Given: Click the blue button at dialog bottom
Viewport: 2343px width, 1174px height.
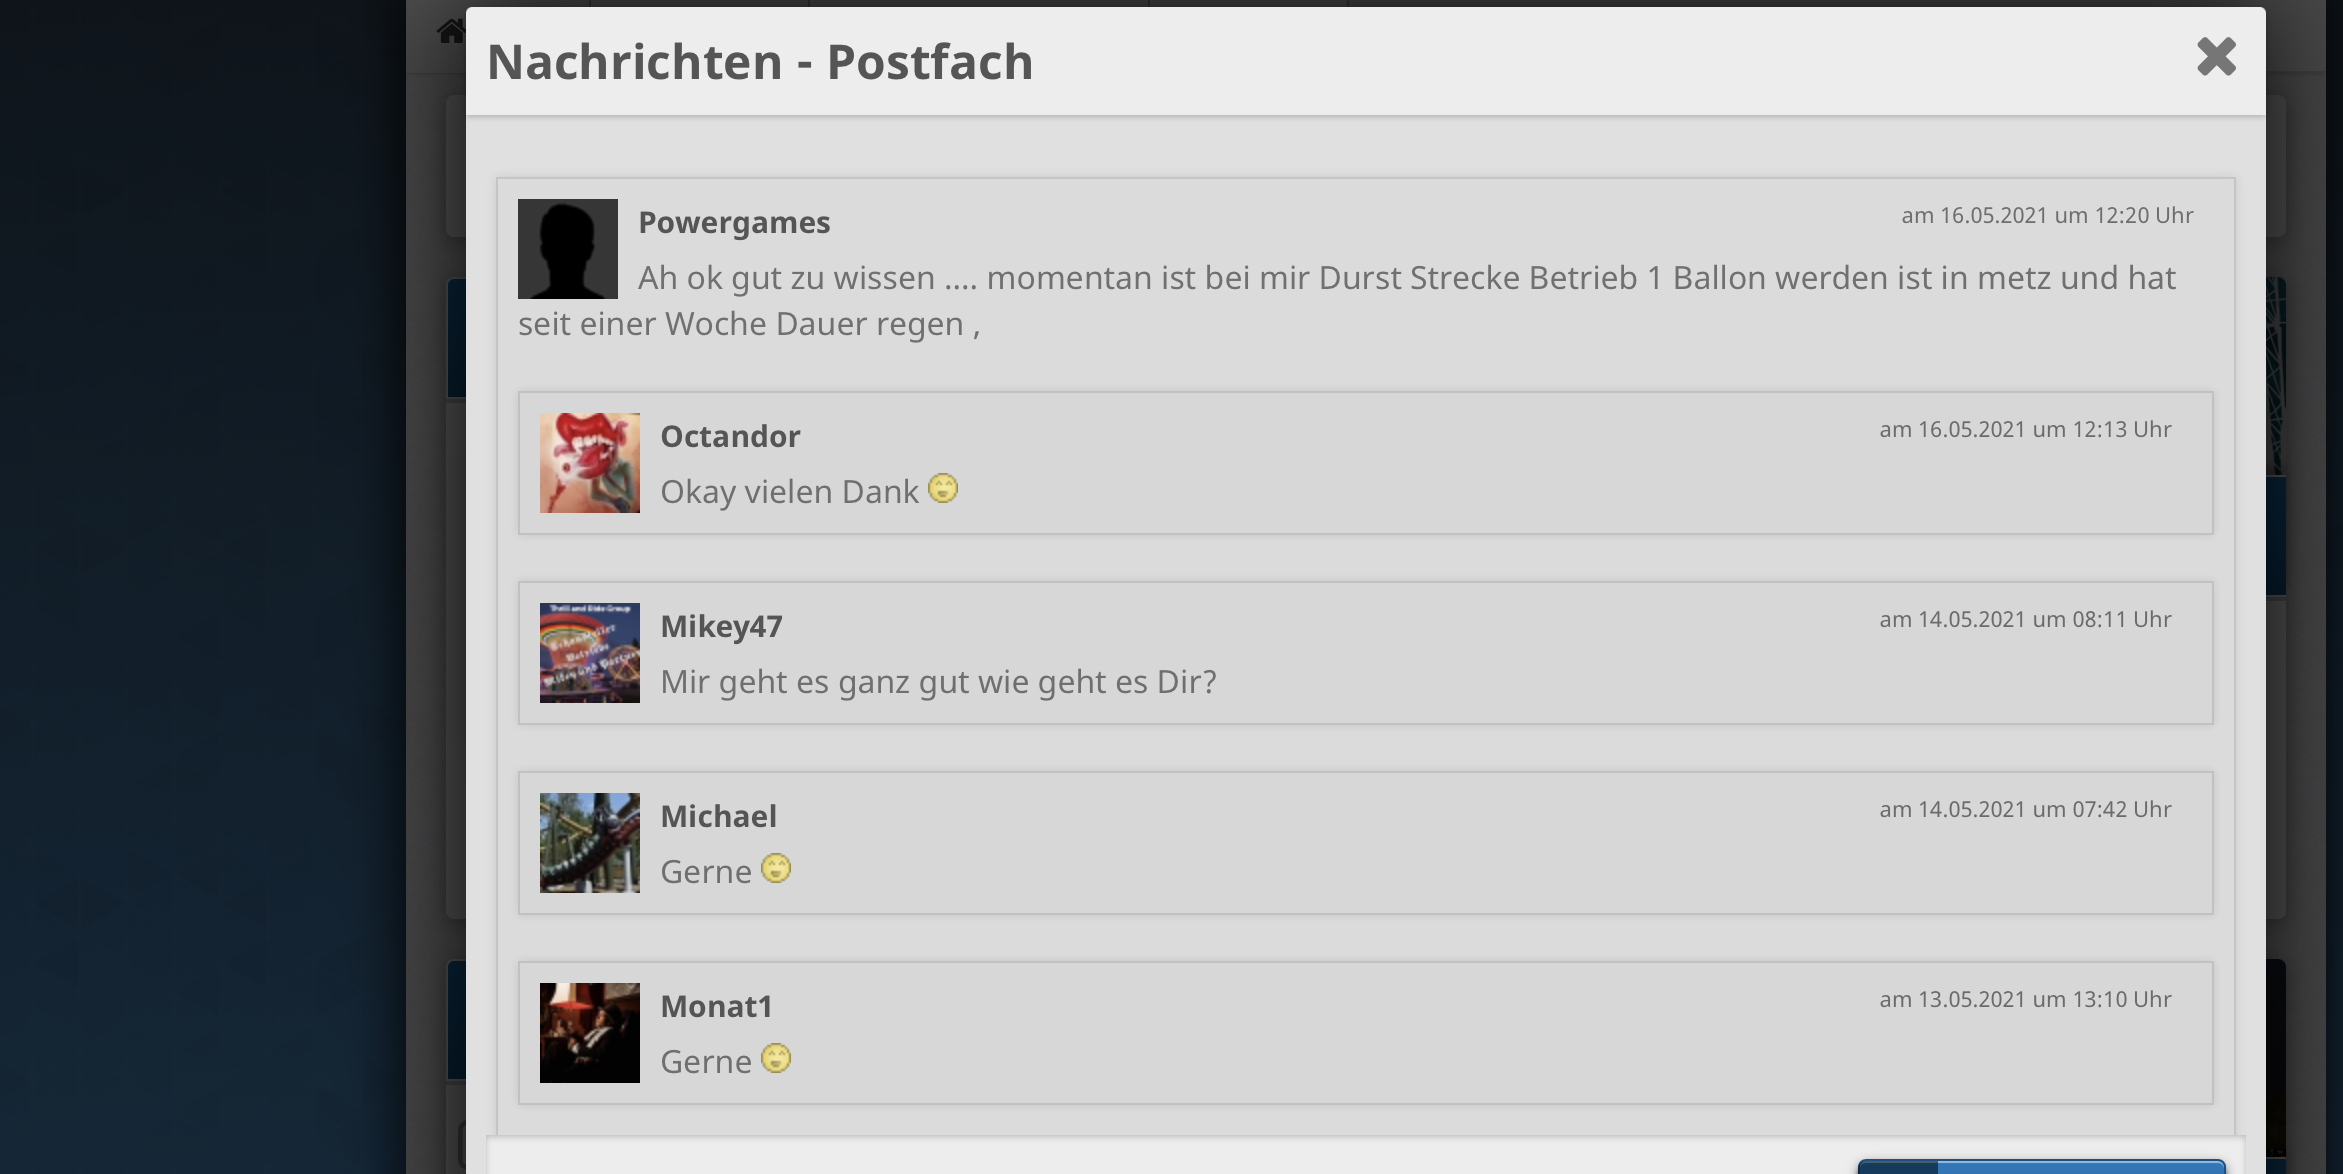Looking at the screenshot, I should point(2042,1167).
